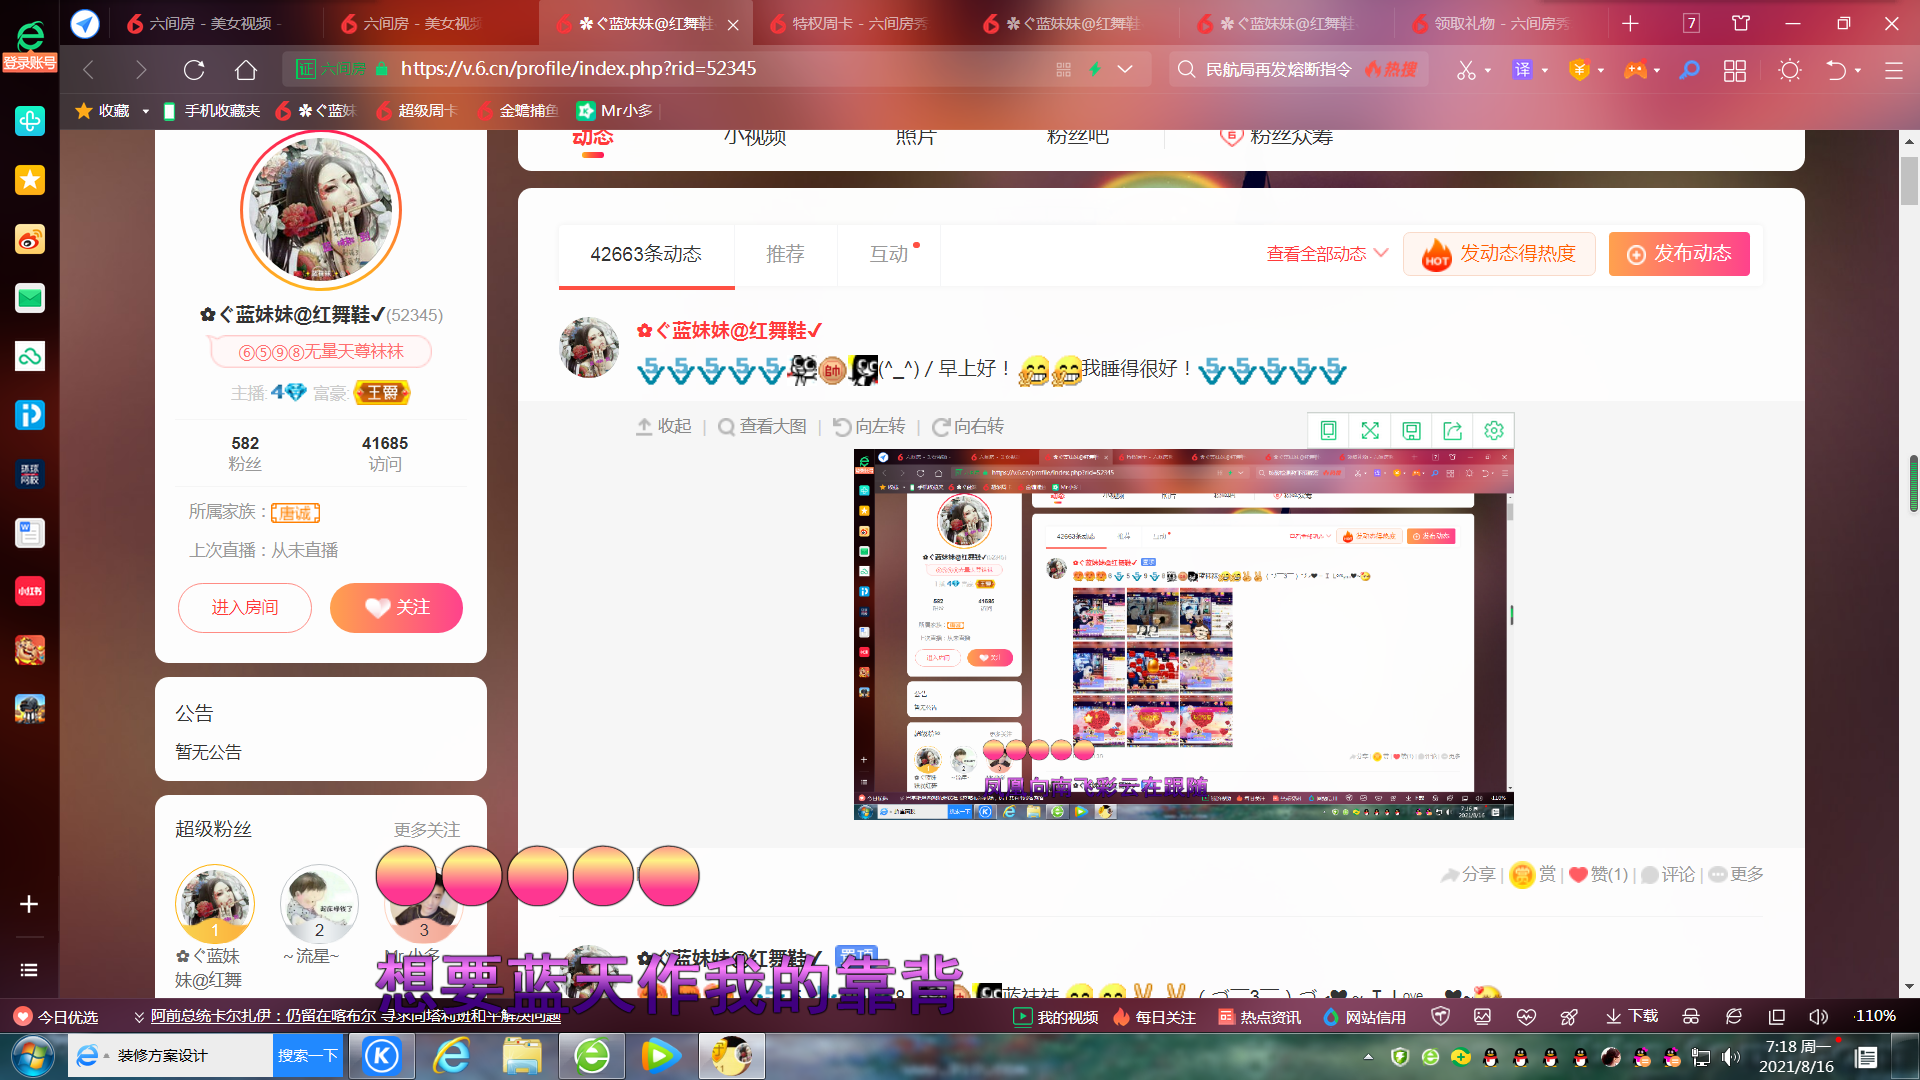Open Windows Start button
The image size is (1920, 1080).
31,1056
